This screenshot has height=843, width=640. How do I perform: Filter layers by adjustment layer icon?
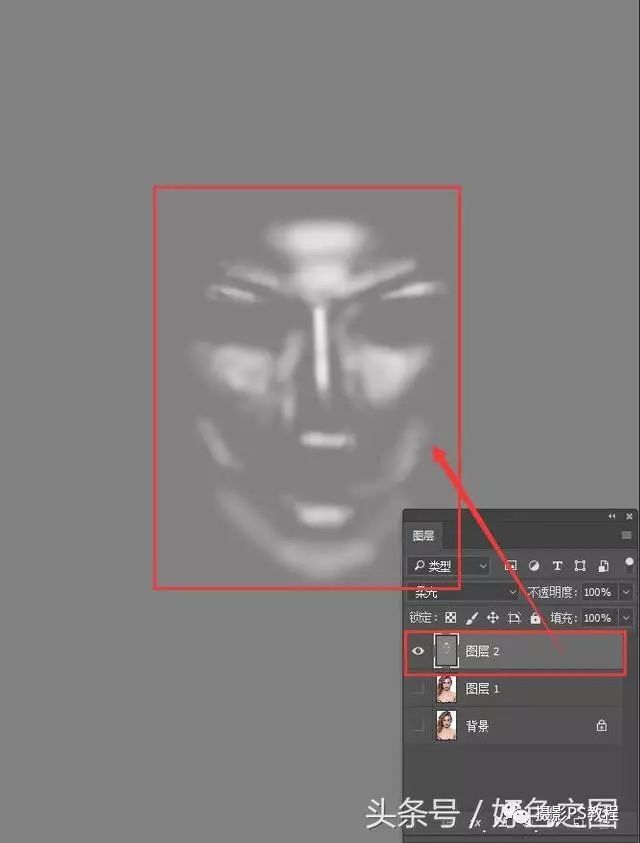[x=534, y=566]
